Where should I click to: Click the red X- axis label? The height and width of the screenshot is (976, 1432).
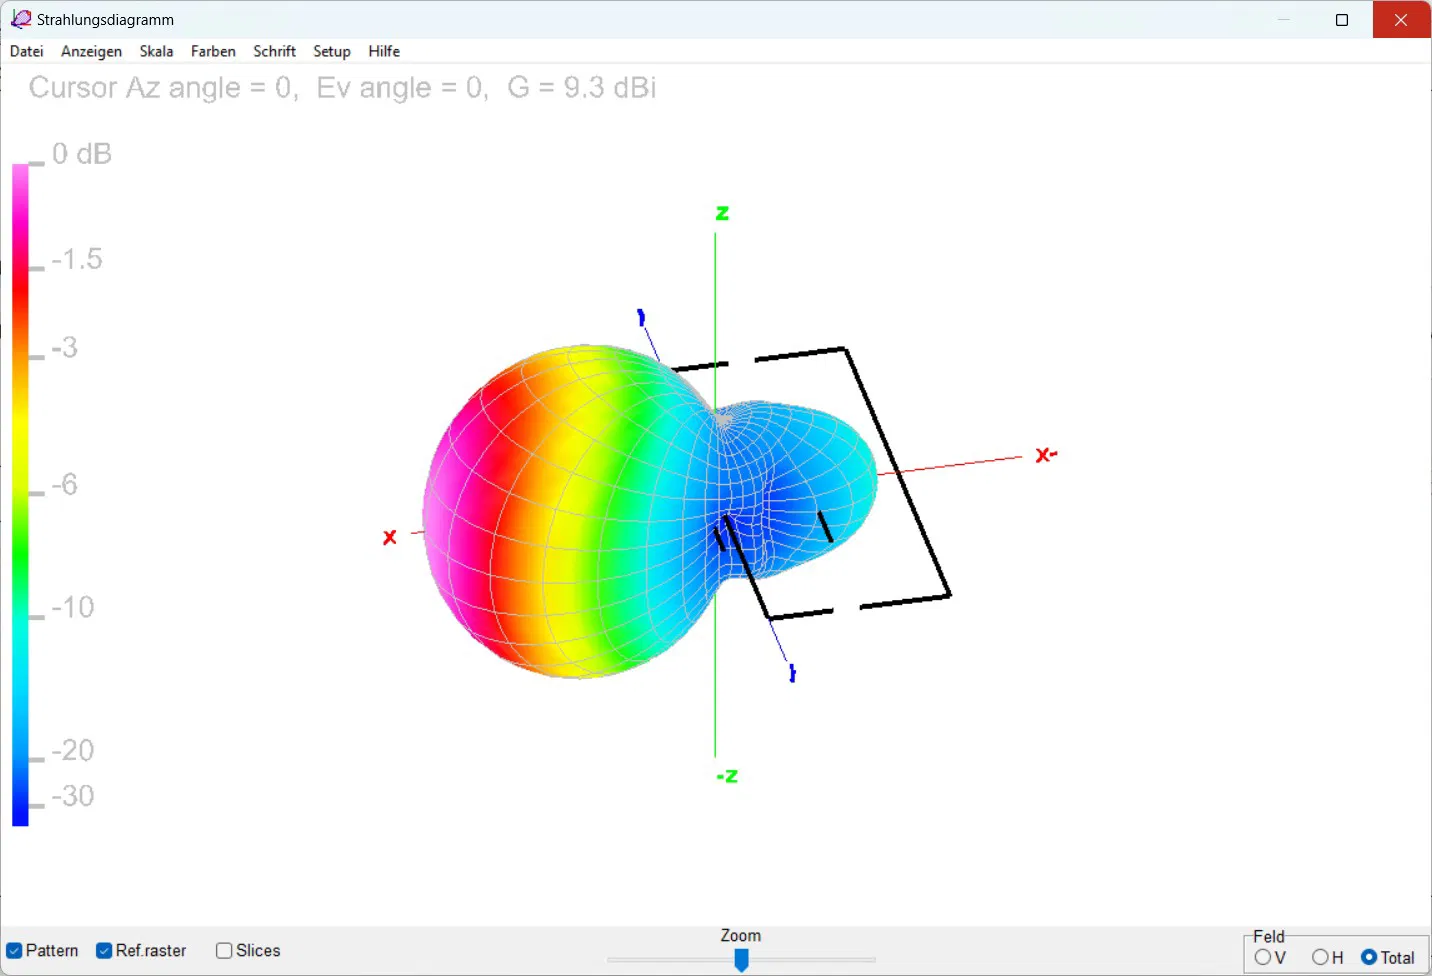point(1046,455)
